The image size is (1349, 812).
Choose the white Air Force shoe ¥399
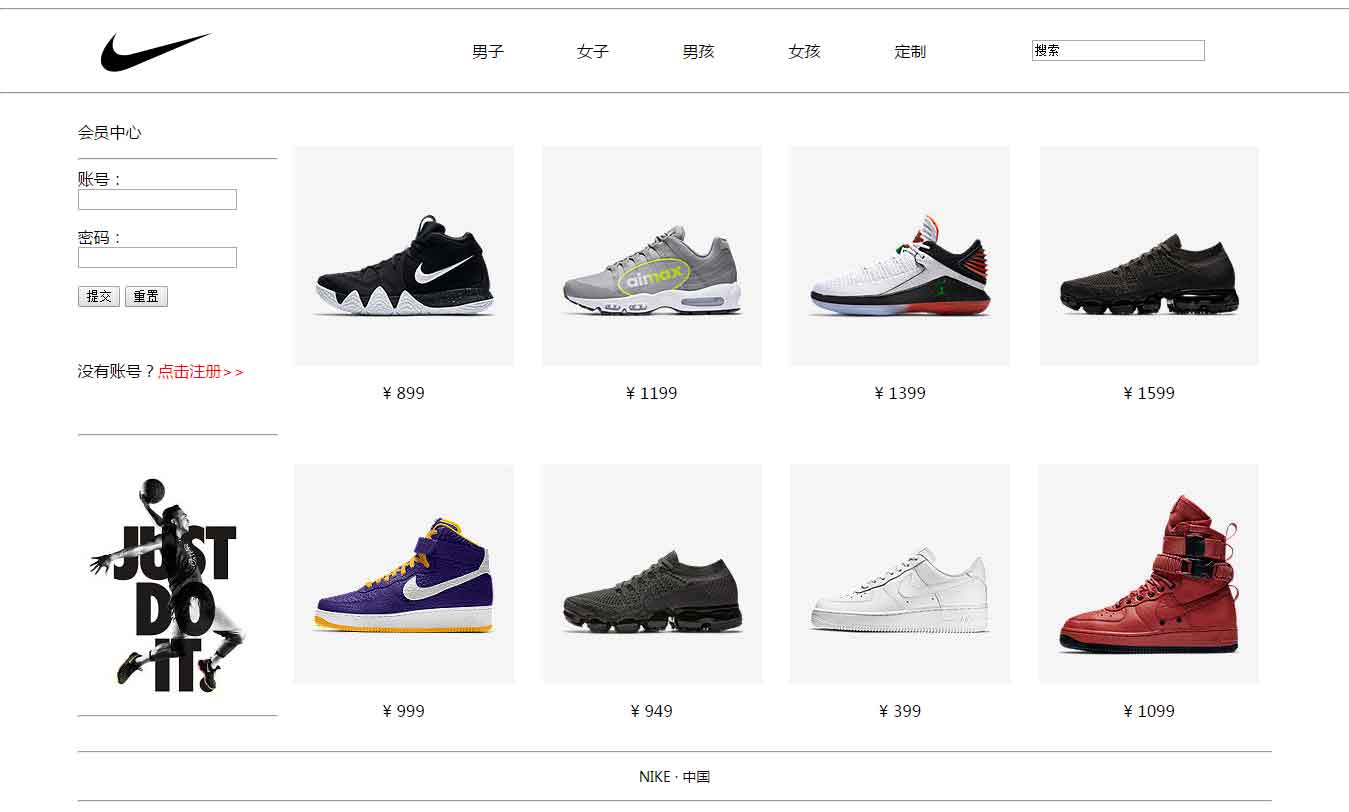(x=900, y=574)
